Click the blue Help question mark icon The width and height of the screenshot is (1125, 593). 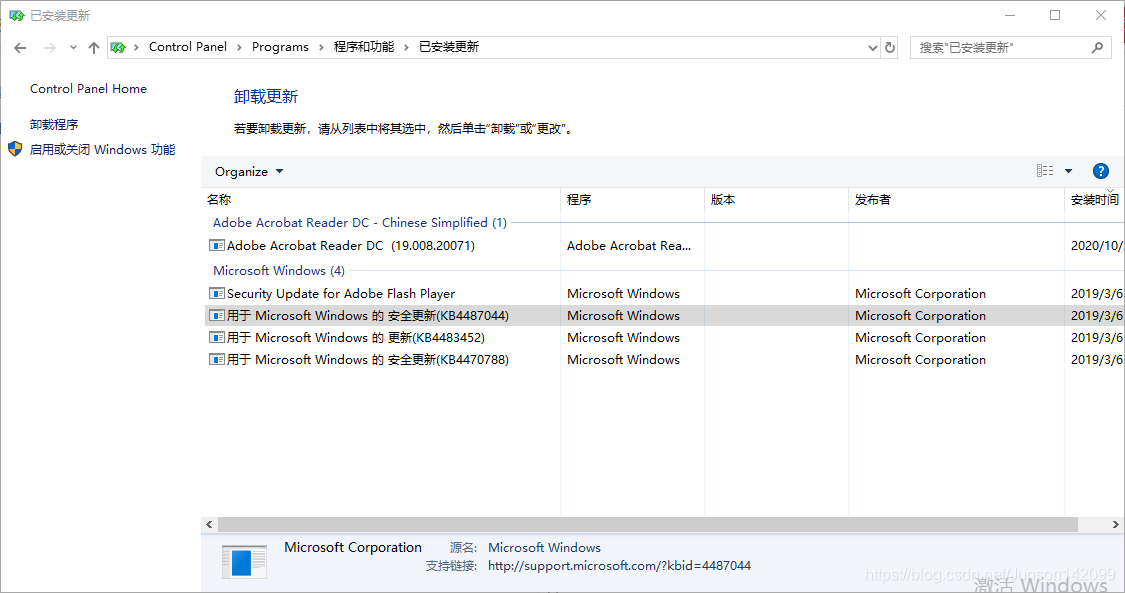pyautogui.click(x=1101, y=171)
